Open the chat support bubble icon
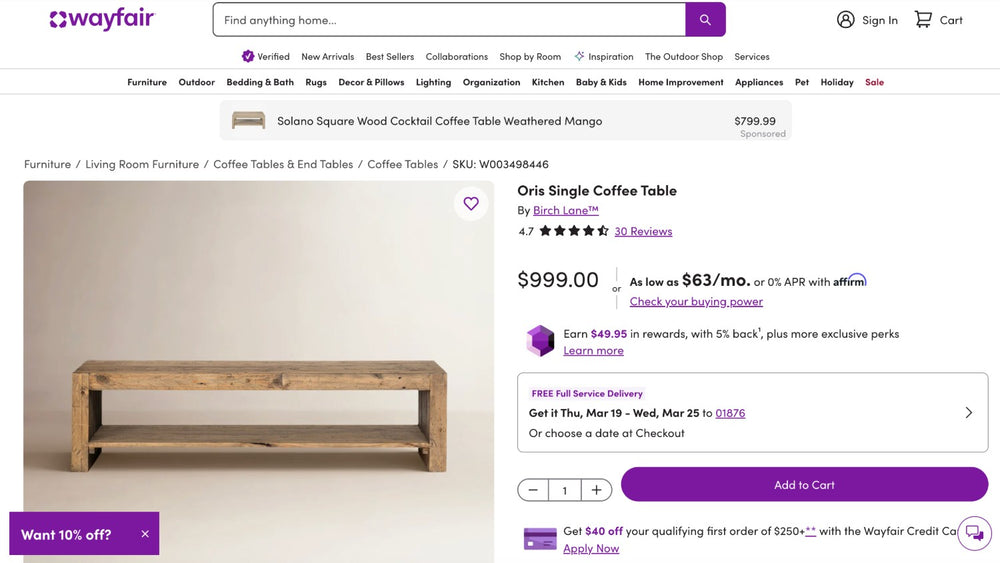Screen dimensions: 1000x563 pos(974,533)
